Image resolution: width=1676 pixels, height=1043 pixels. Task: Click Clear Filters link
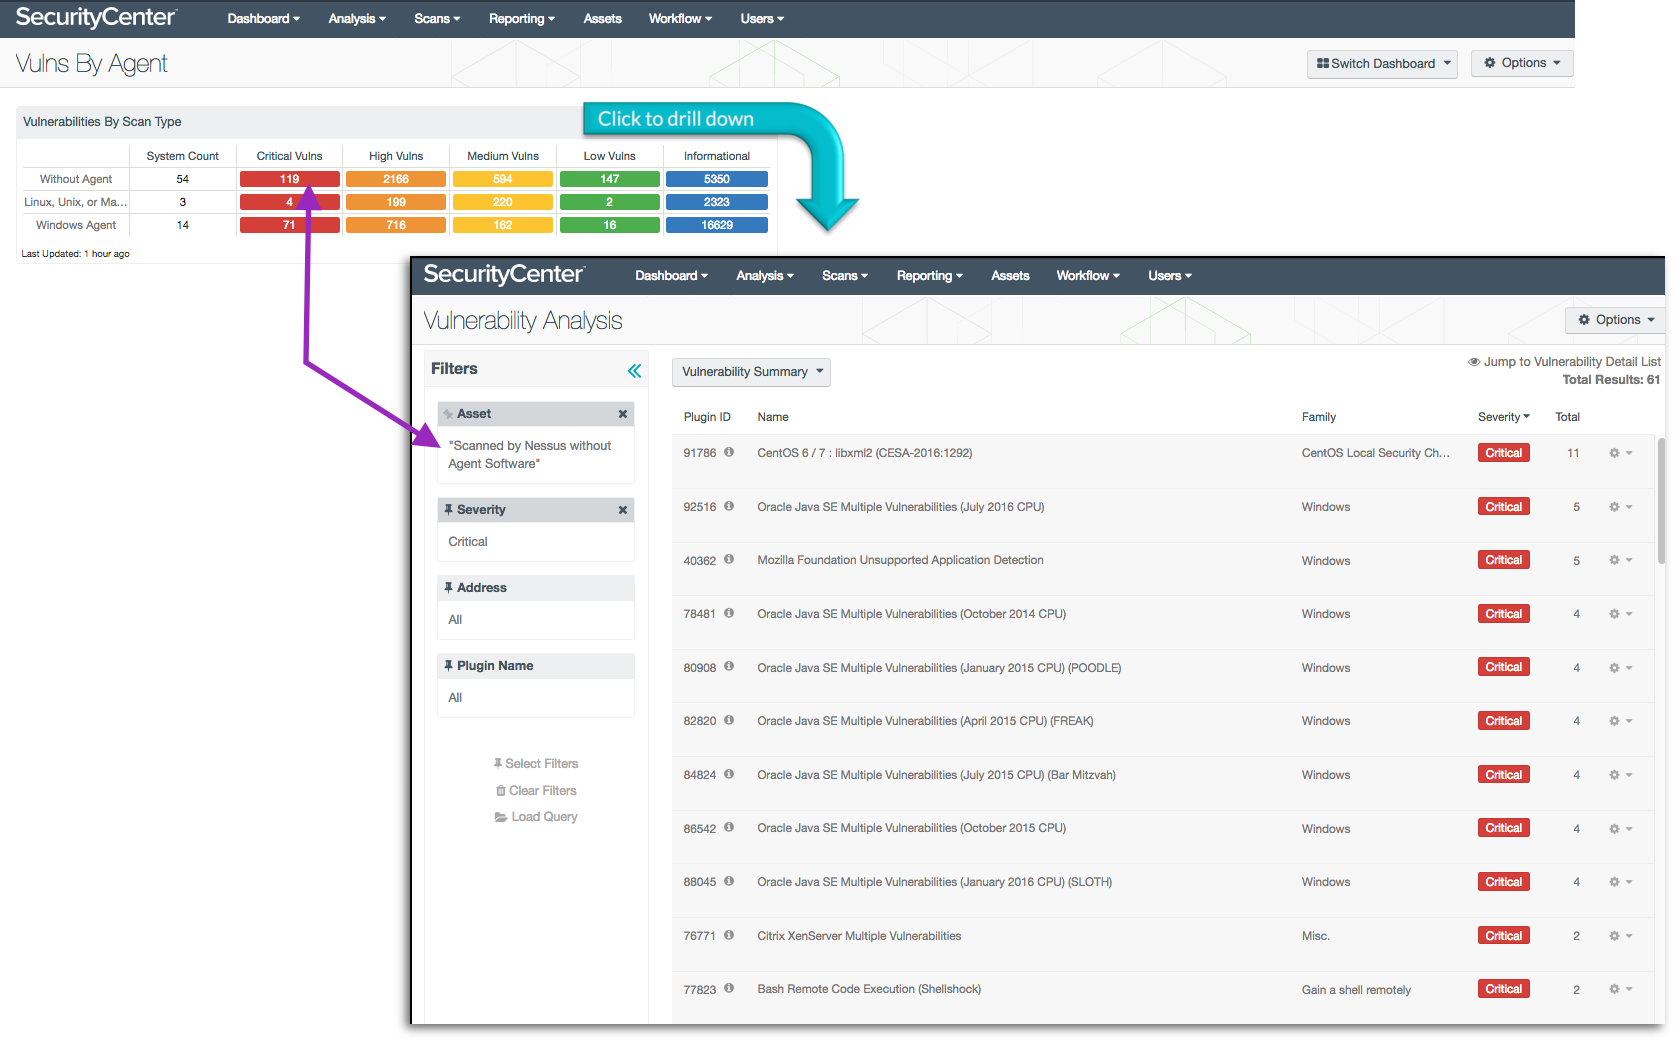(536, 791)
